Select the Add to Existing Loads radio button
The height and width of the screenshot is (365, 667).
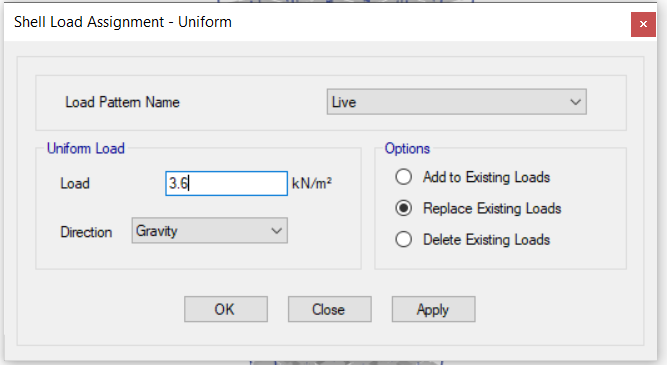click(x=403, y=177)
